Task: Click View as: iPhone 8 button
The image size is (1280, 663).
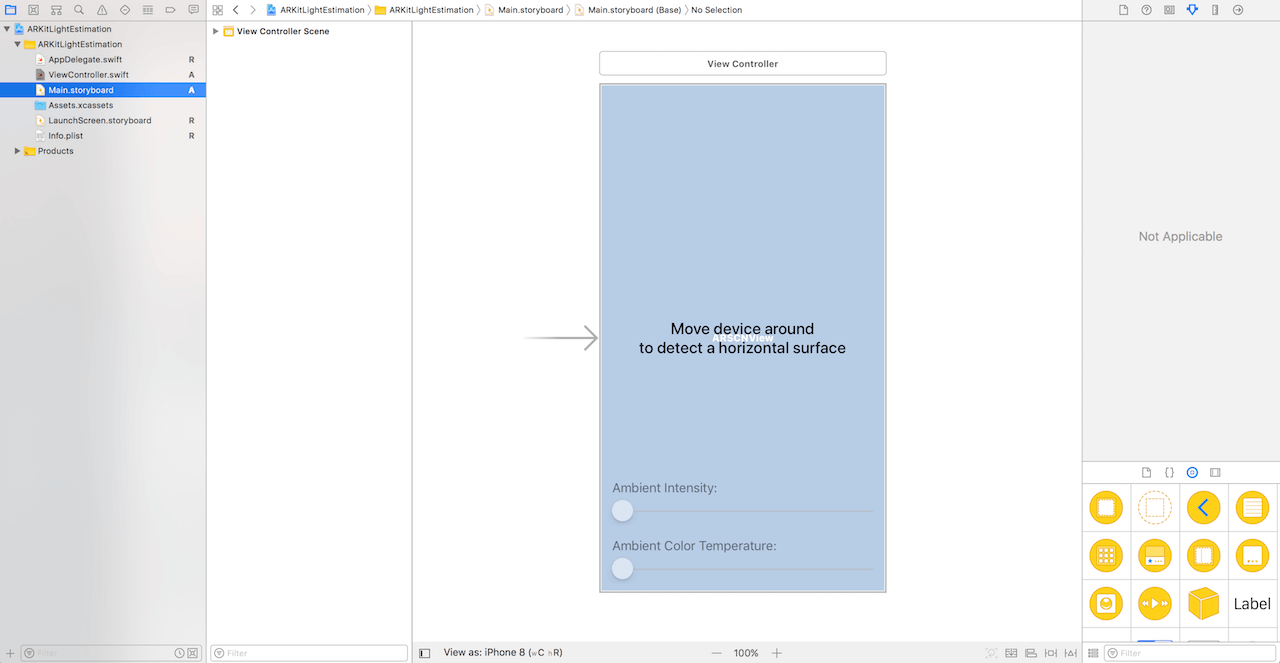Action: pos(502,653)
